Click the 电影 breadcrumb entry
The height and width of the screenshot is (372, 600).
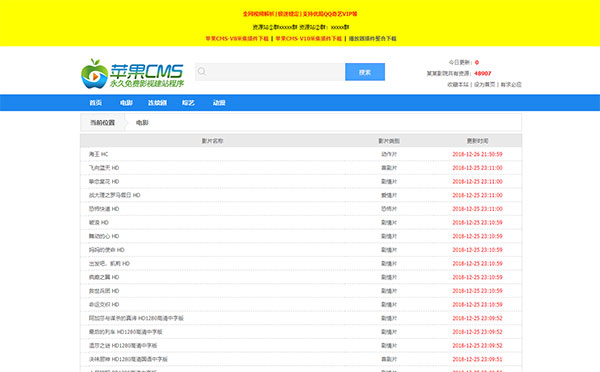142,122
